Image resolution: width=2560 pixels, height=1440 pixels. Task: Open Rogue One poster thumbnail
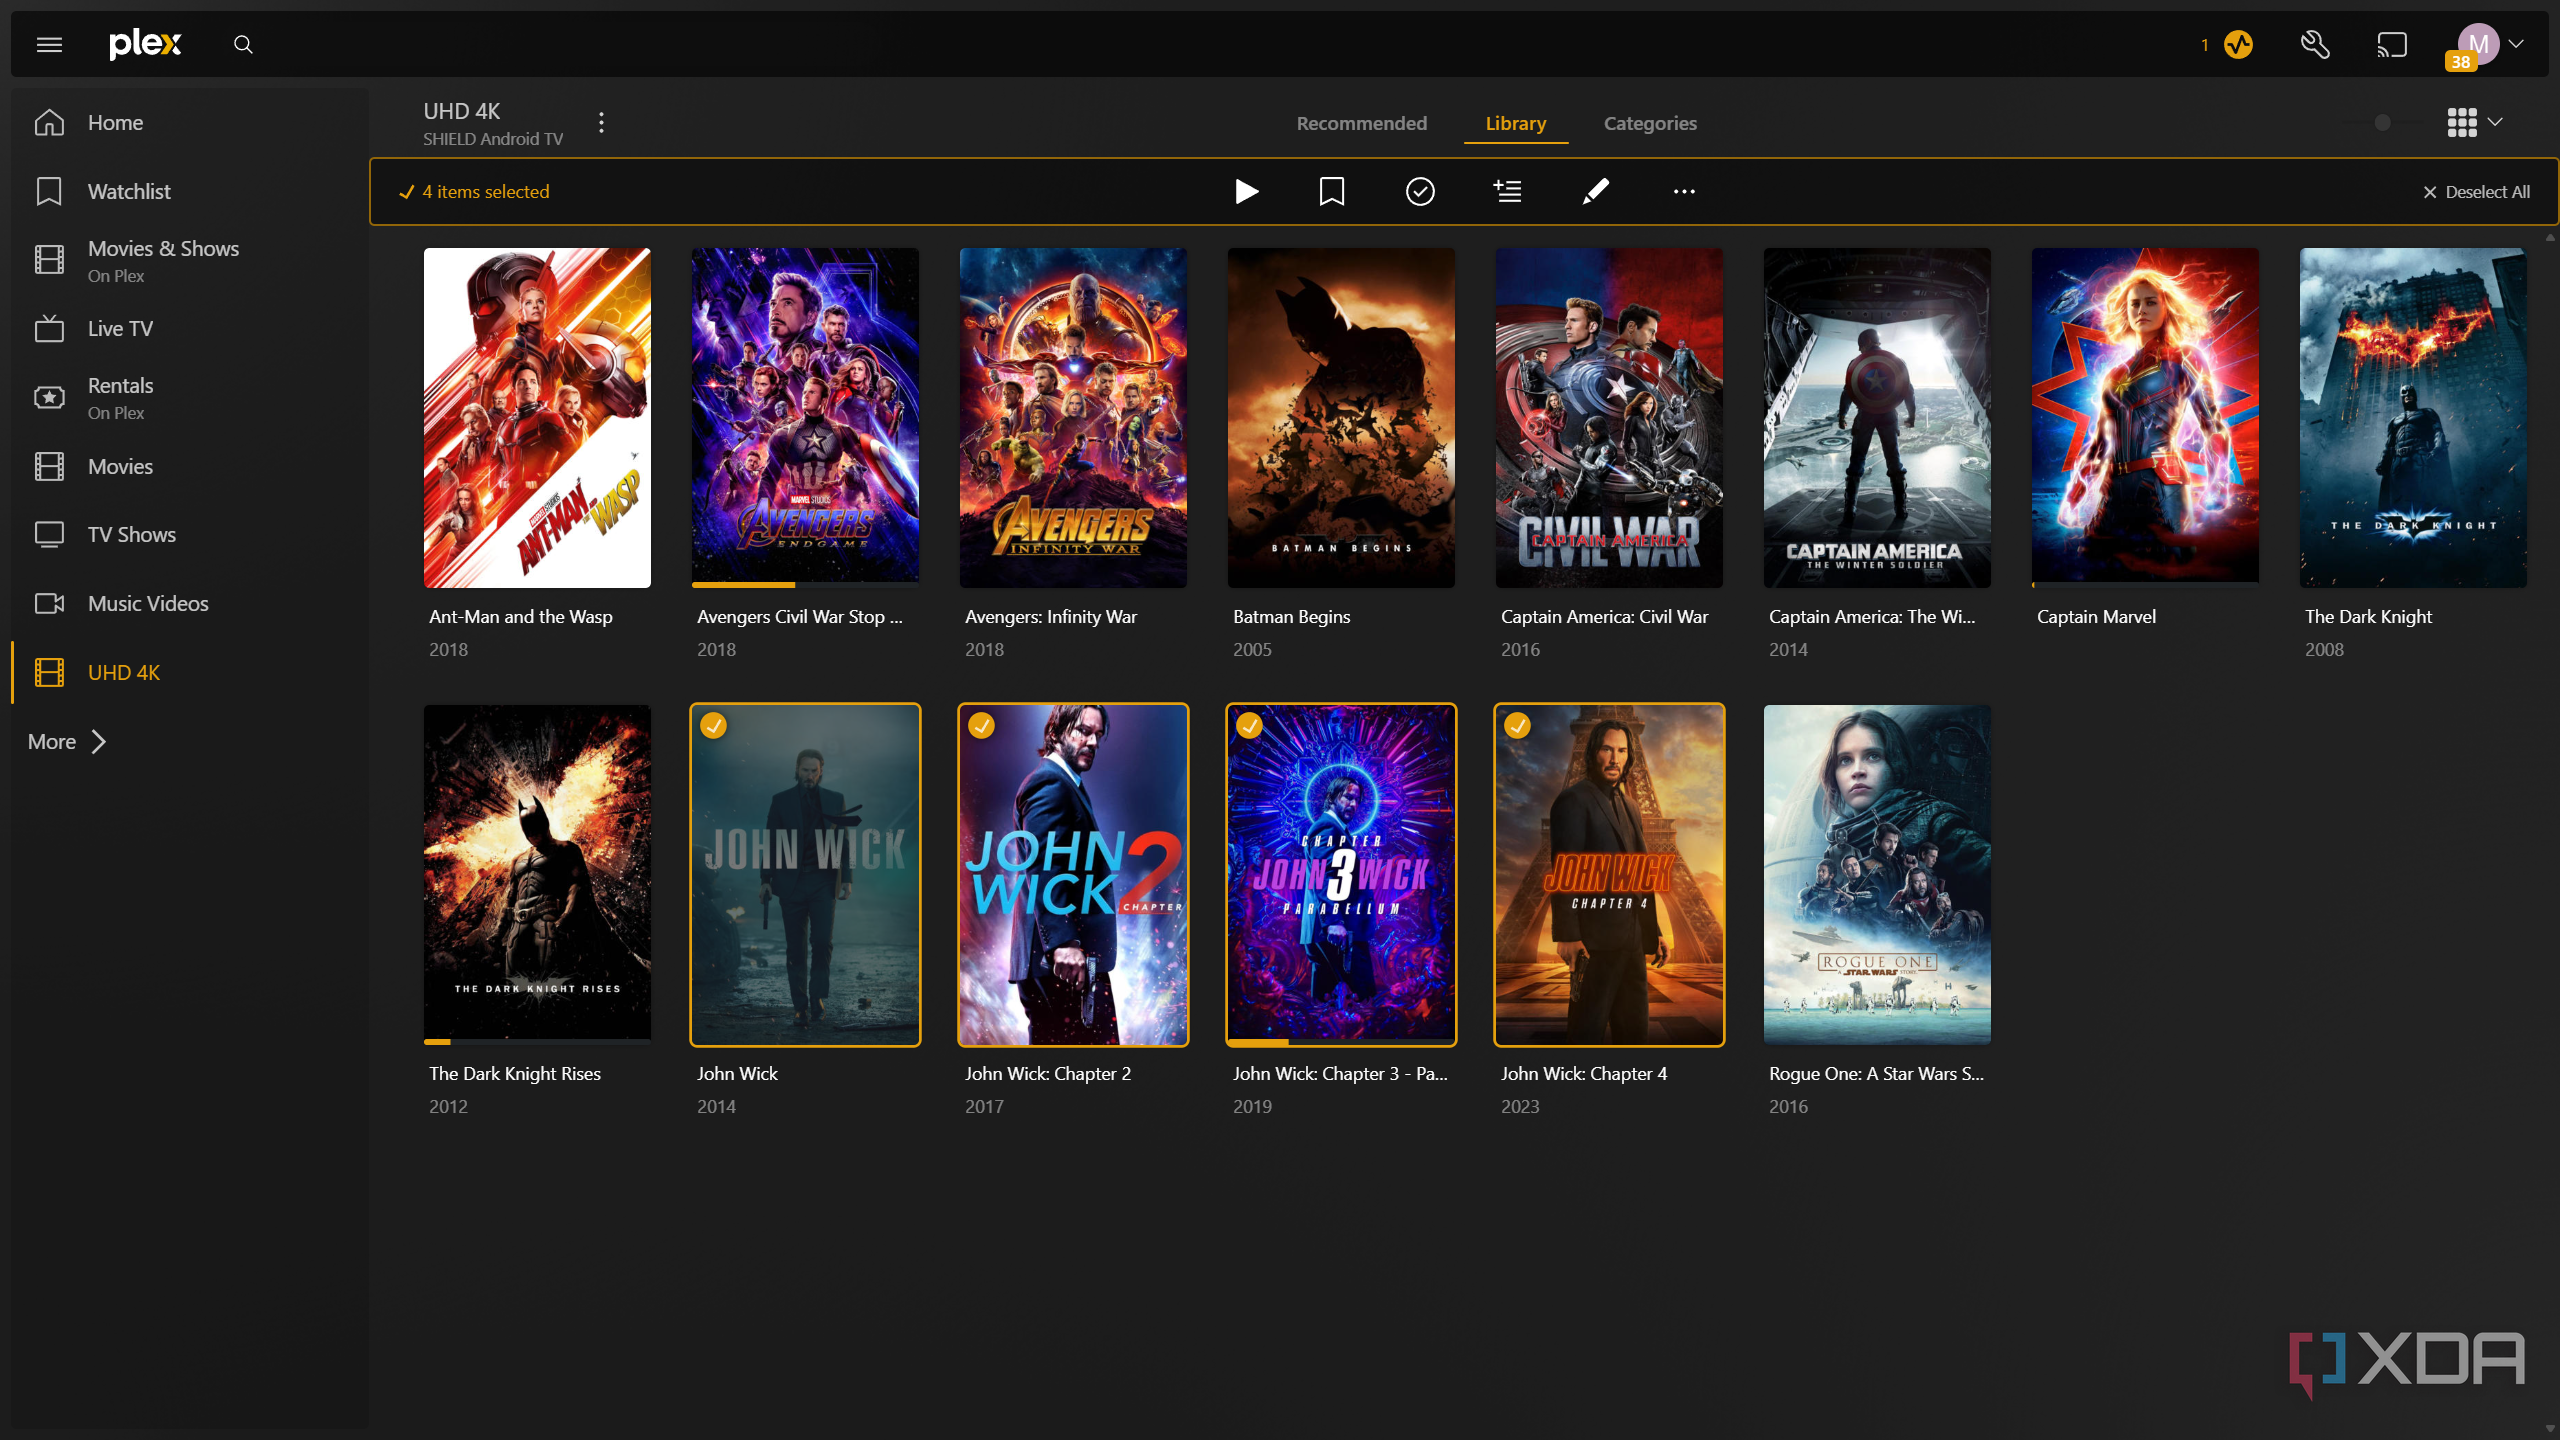coord(1877,875)
